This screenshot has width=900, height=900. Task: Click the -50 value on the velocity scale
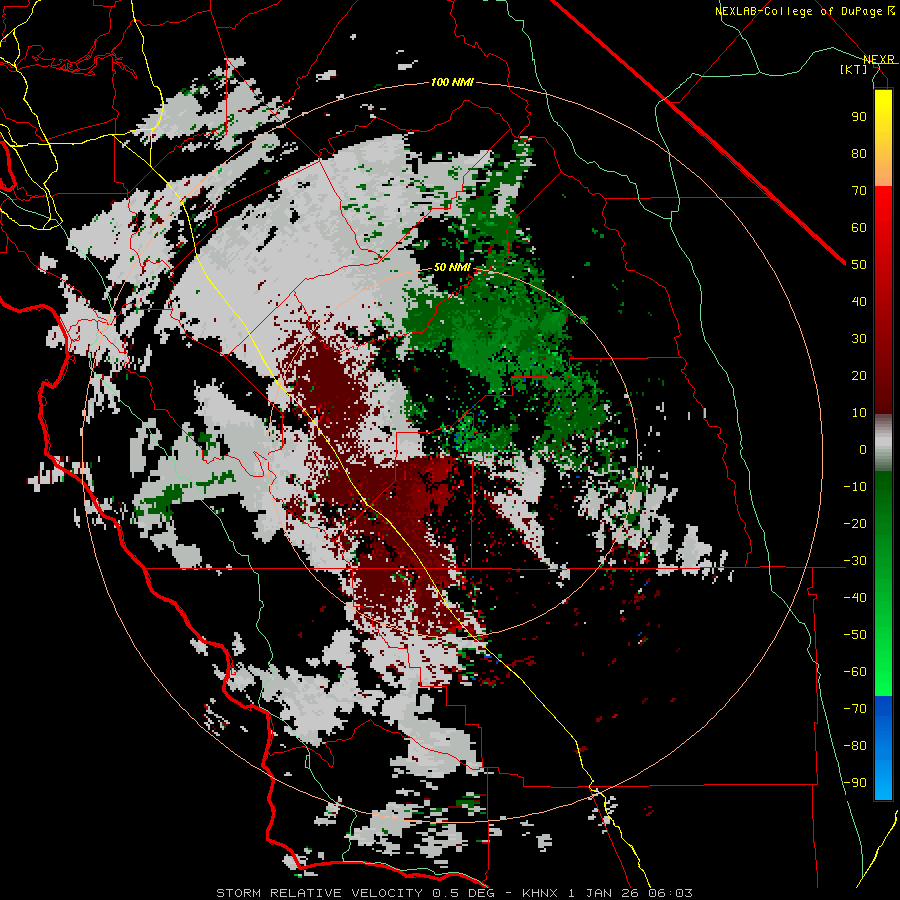coord(855,635)
